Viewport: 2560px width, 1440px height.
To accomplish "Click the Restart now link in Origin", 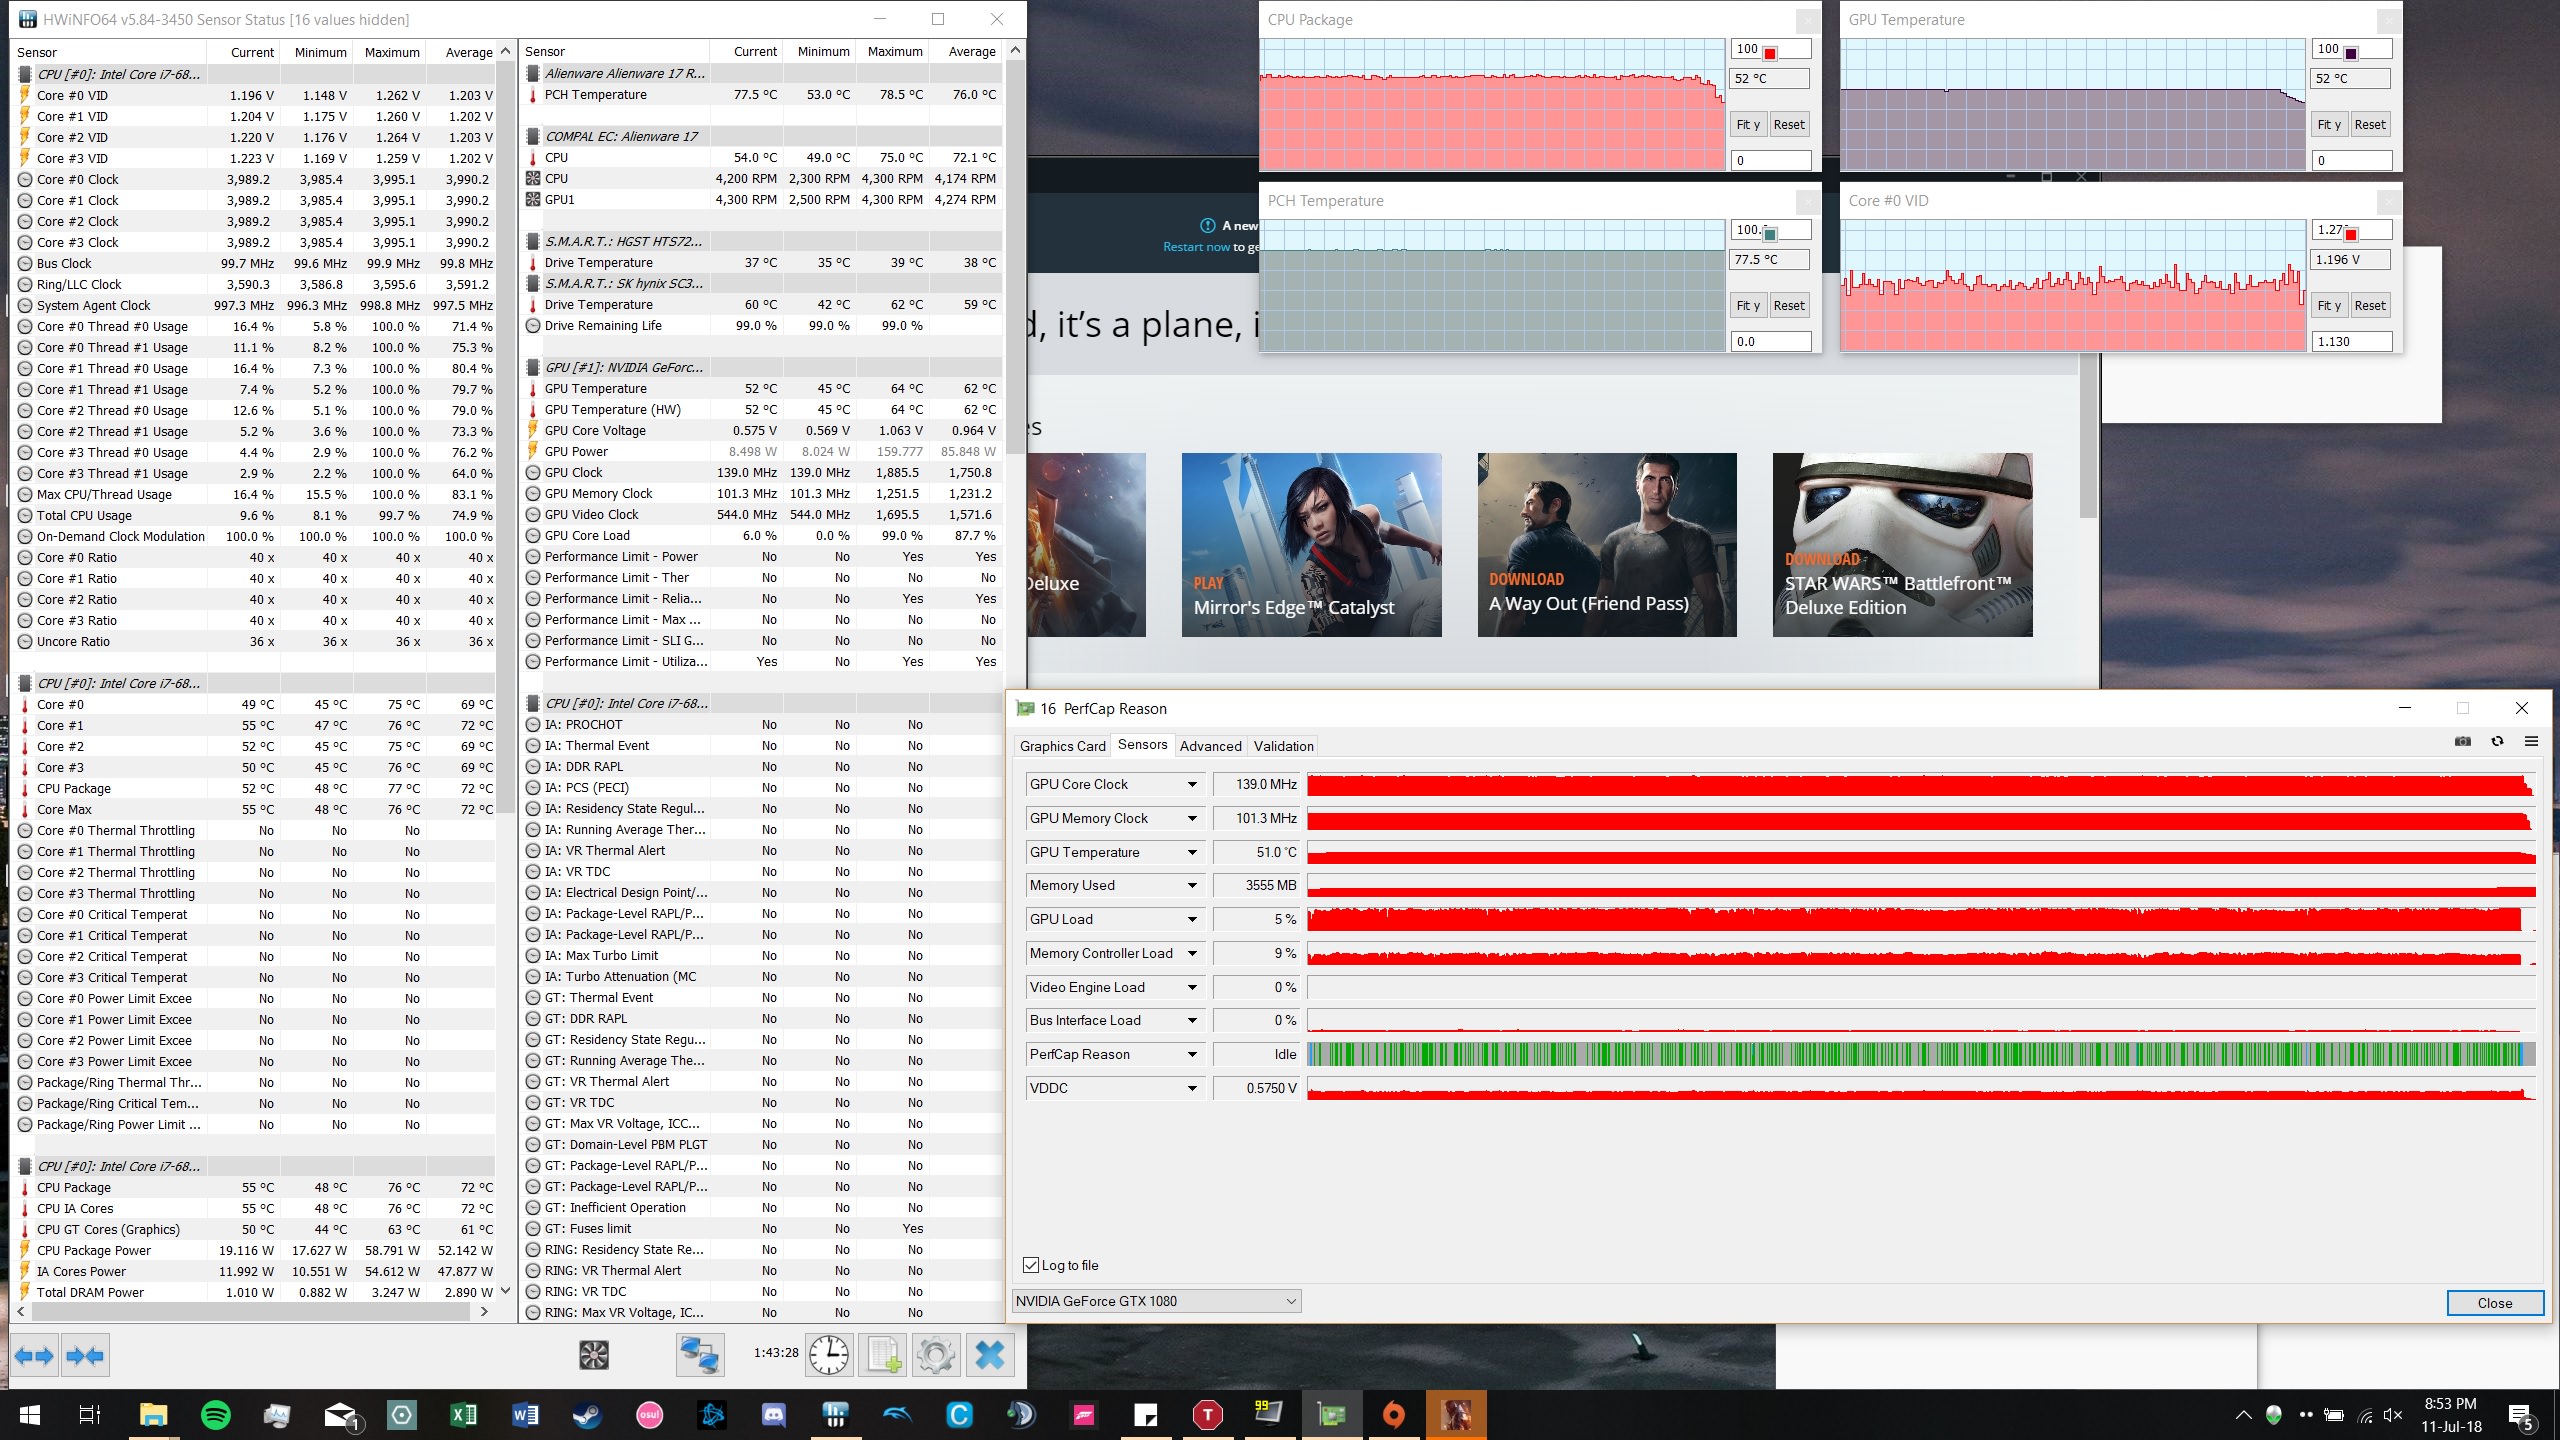I will point(1196,247).
